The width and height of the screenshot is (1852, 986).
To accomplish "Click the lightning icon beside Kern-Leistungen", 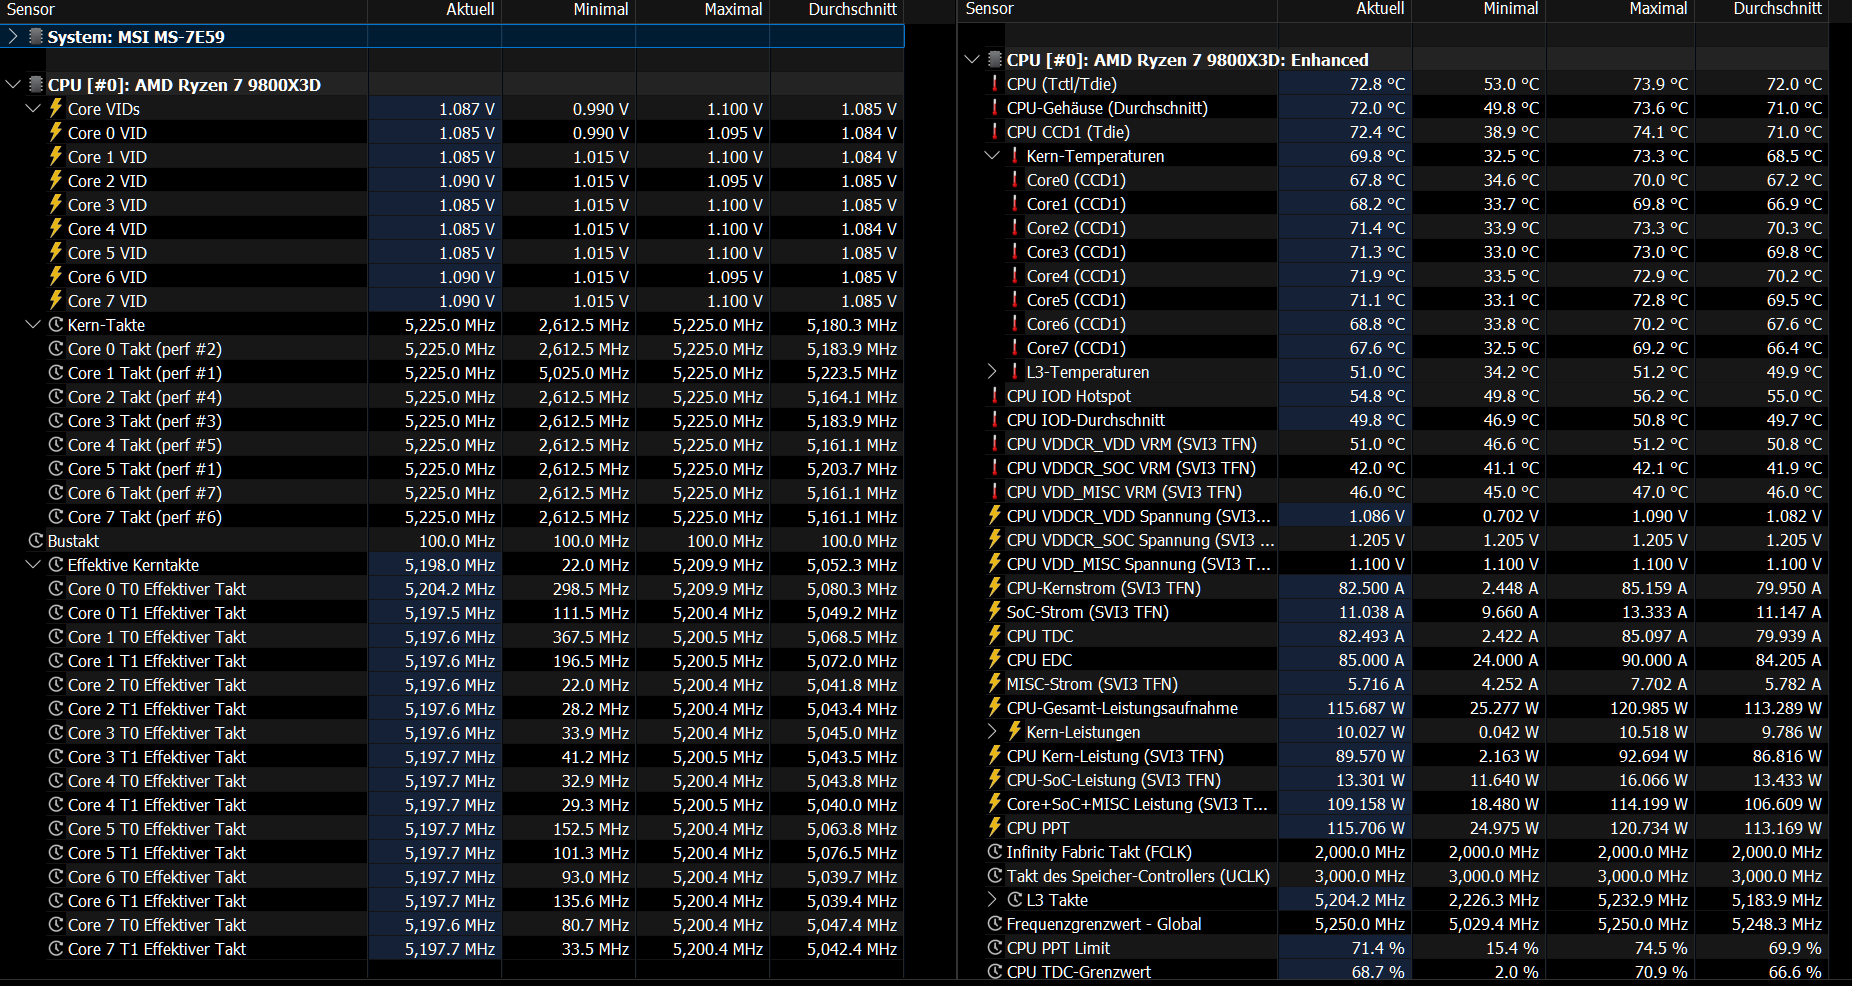I will pos(1015,732).
